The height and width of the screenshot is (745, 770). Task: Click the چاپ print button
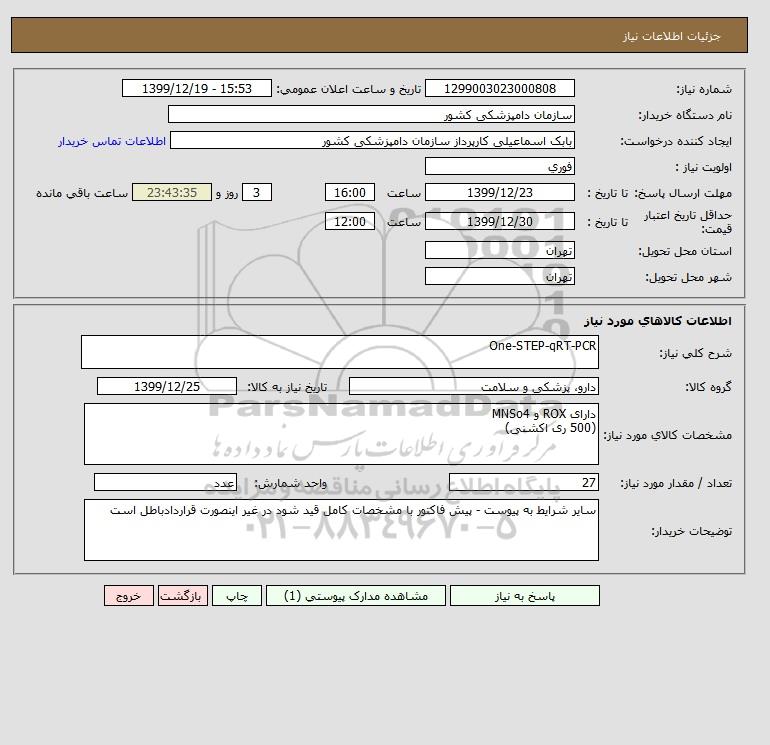coord(237,596)
